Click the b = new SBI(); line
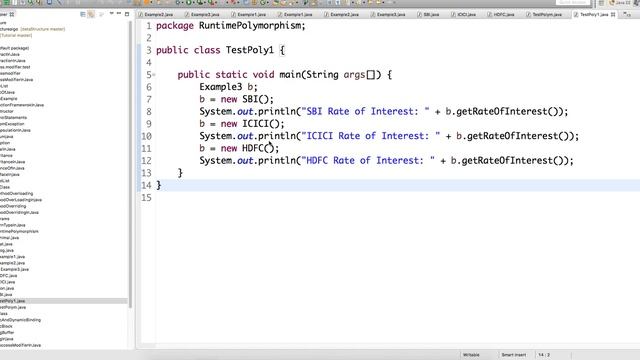The height and width of the screenshot is (360, 640). 236,99
